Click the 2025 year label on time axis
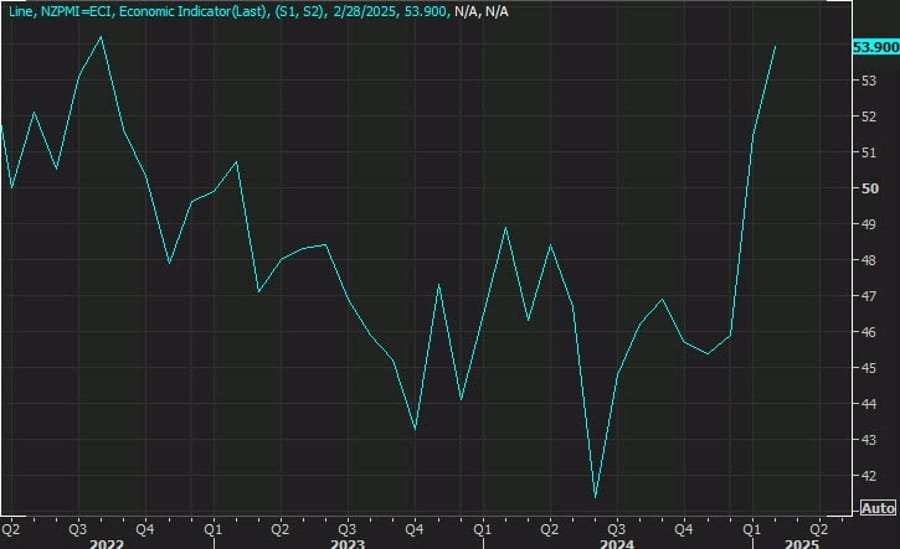The height and width of the screenshot is (549, 900). (803, 542)
